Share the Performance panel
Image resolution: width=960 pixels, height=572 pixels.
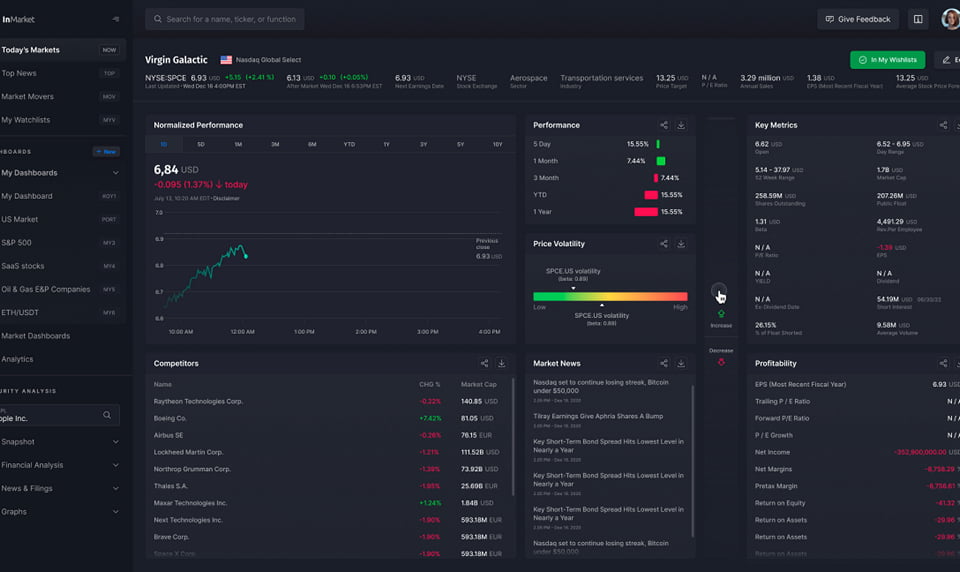(x=664, y=125)
